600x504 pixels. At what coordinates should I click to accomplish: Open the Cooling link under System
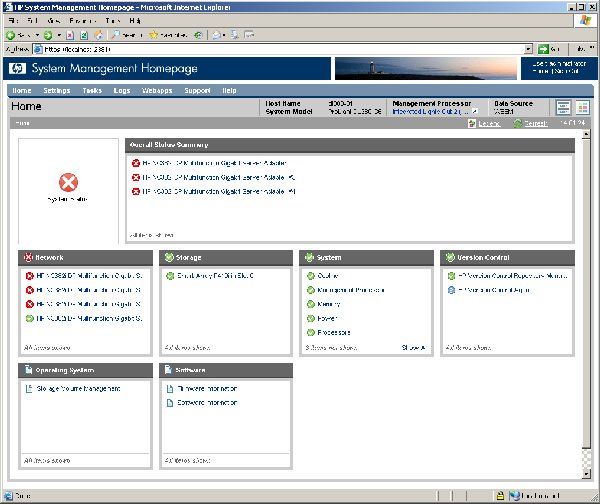coord(328,276)
